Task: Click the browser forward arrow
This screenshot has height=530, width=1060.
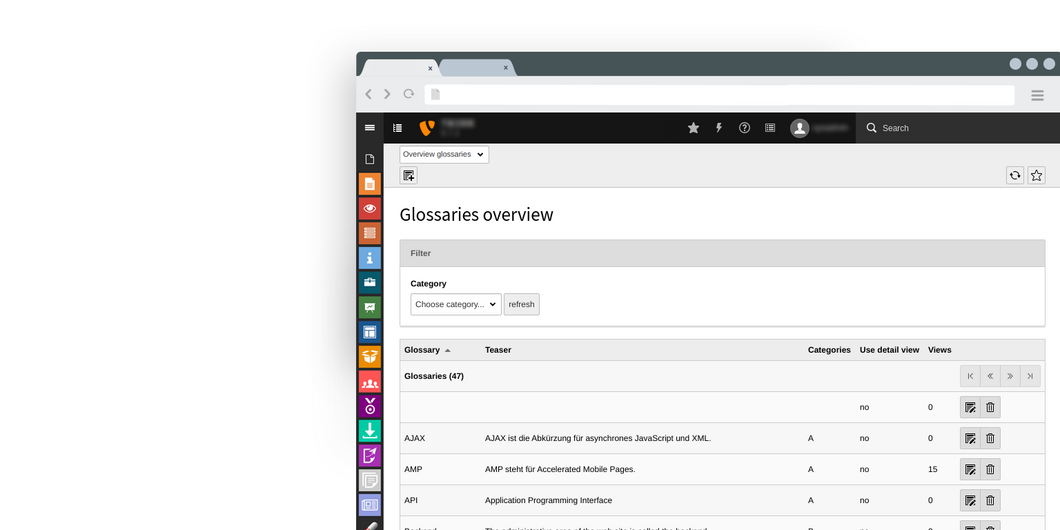Action: pos(387,95)
